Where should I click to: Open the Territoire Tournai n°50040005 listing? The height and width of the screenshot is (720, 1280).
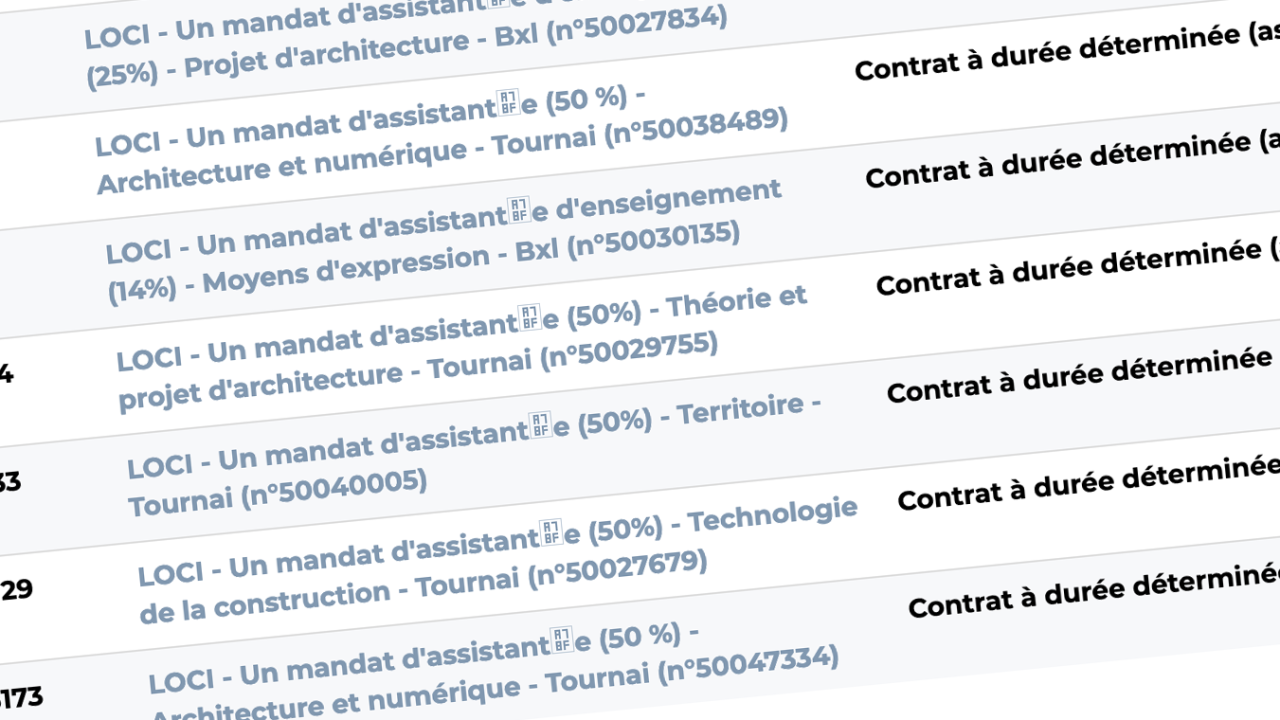click(x=474, y=456)
